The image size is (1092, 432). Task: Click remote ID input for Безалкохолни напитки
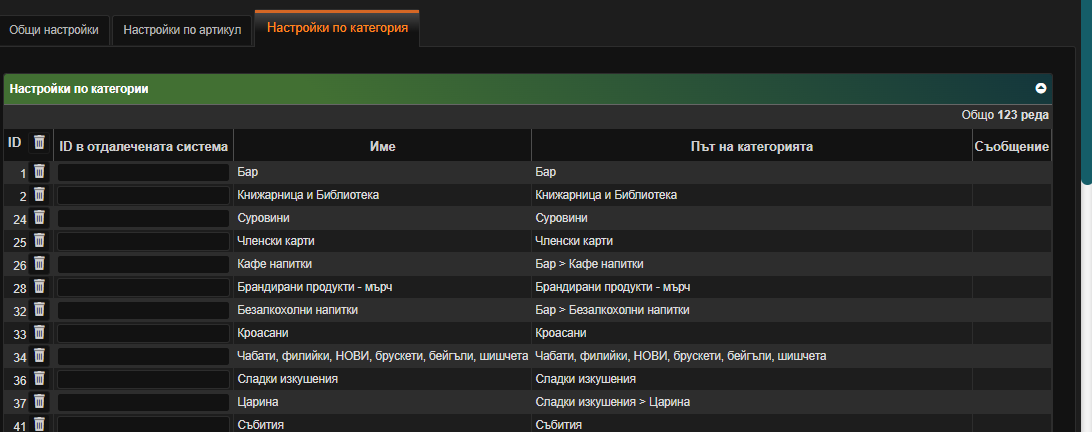click(143, 310)
